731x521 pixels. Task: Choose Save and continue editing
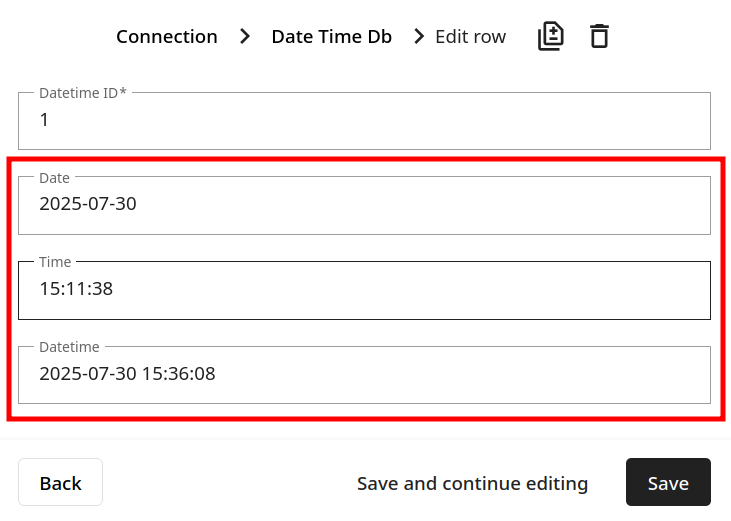[x=472, y=483]
